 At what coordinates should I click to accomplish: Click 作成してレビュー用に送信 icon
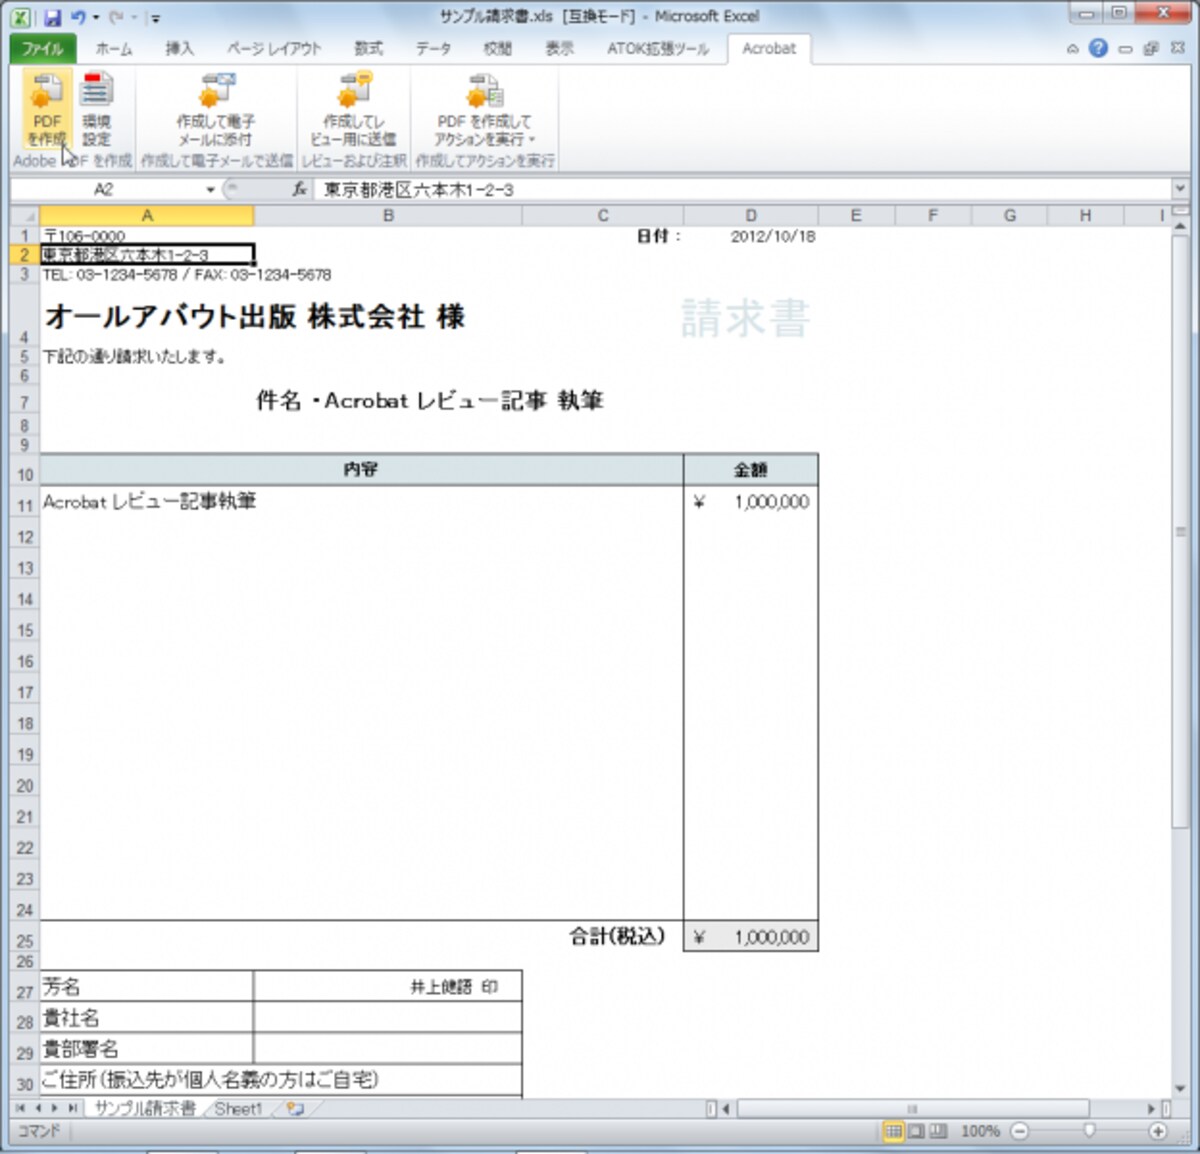point(354,109)
